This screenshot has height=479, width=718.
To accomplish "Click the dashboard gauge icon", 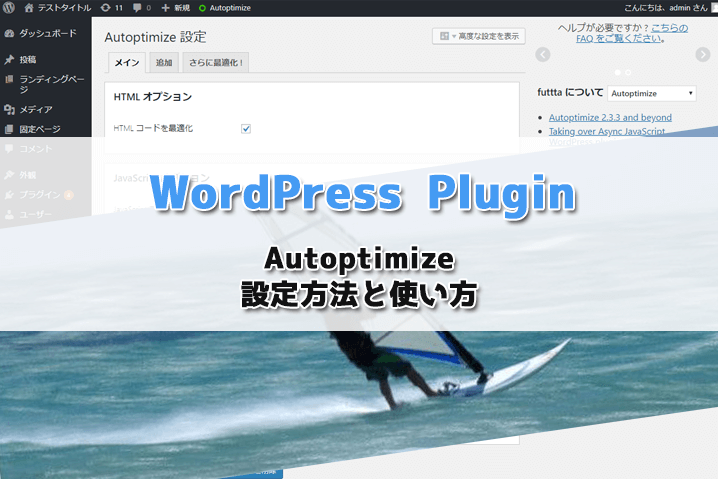I will click(9, 33).
